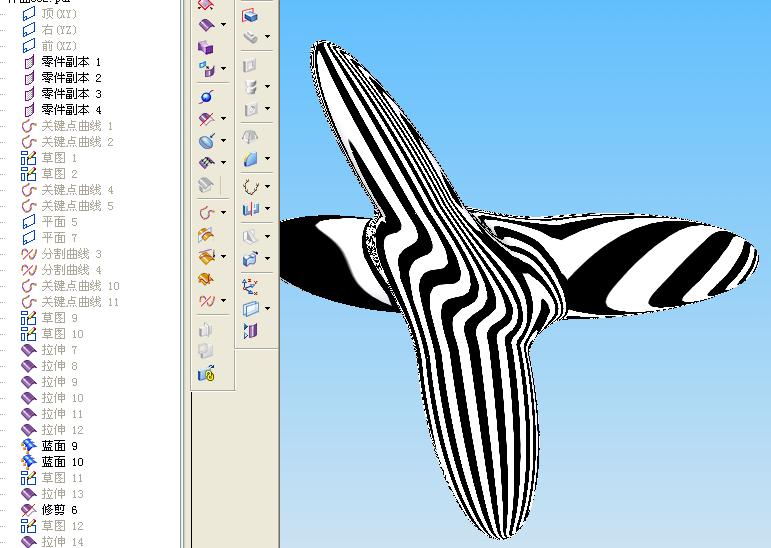The width and height of the screenshot is (771, 548).
Task: Select the orange project curve tool
Action: tap(206, 256)
